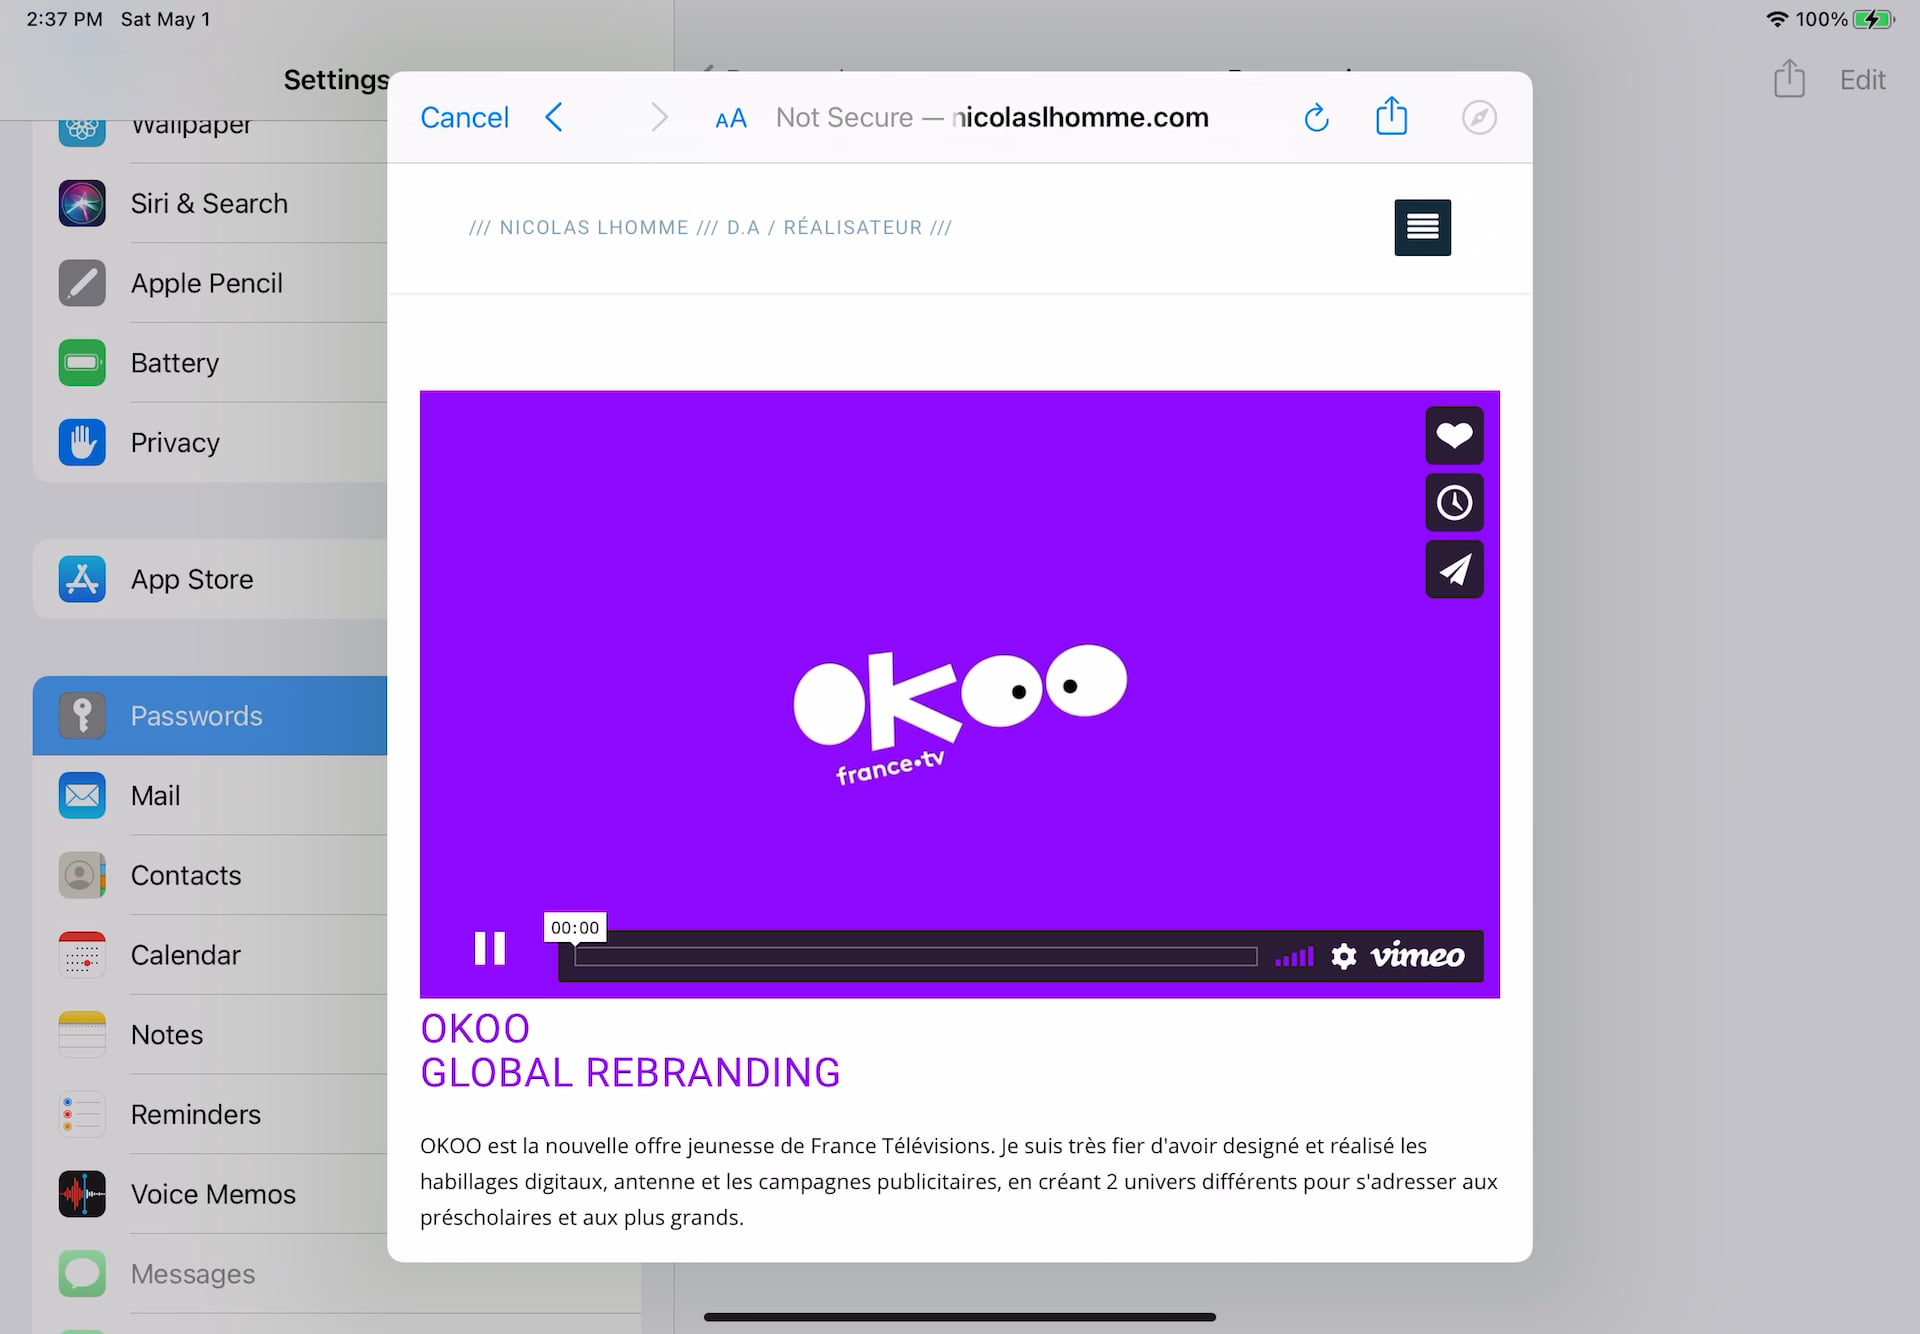Image resolution: width=1920 pixels, height=1334 pixels.
Task: Select Passwords in the Settings sidebar
Action: pos(196,715)
